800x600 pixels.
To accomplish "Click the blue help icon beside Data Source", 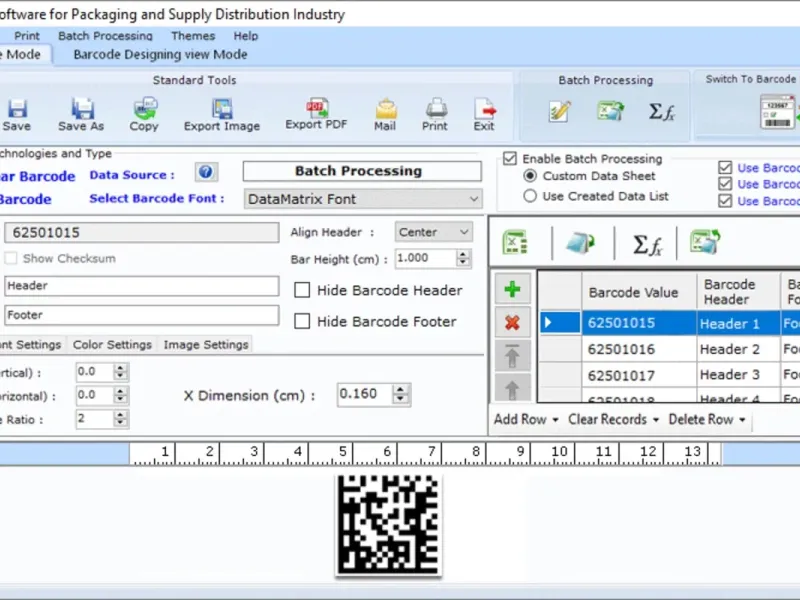I will tap(206, 173).
